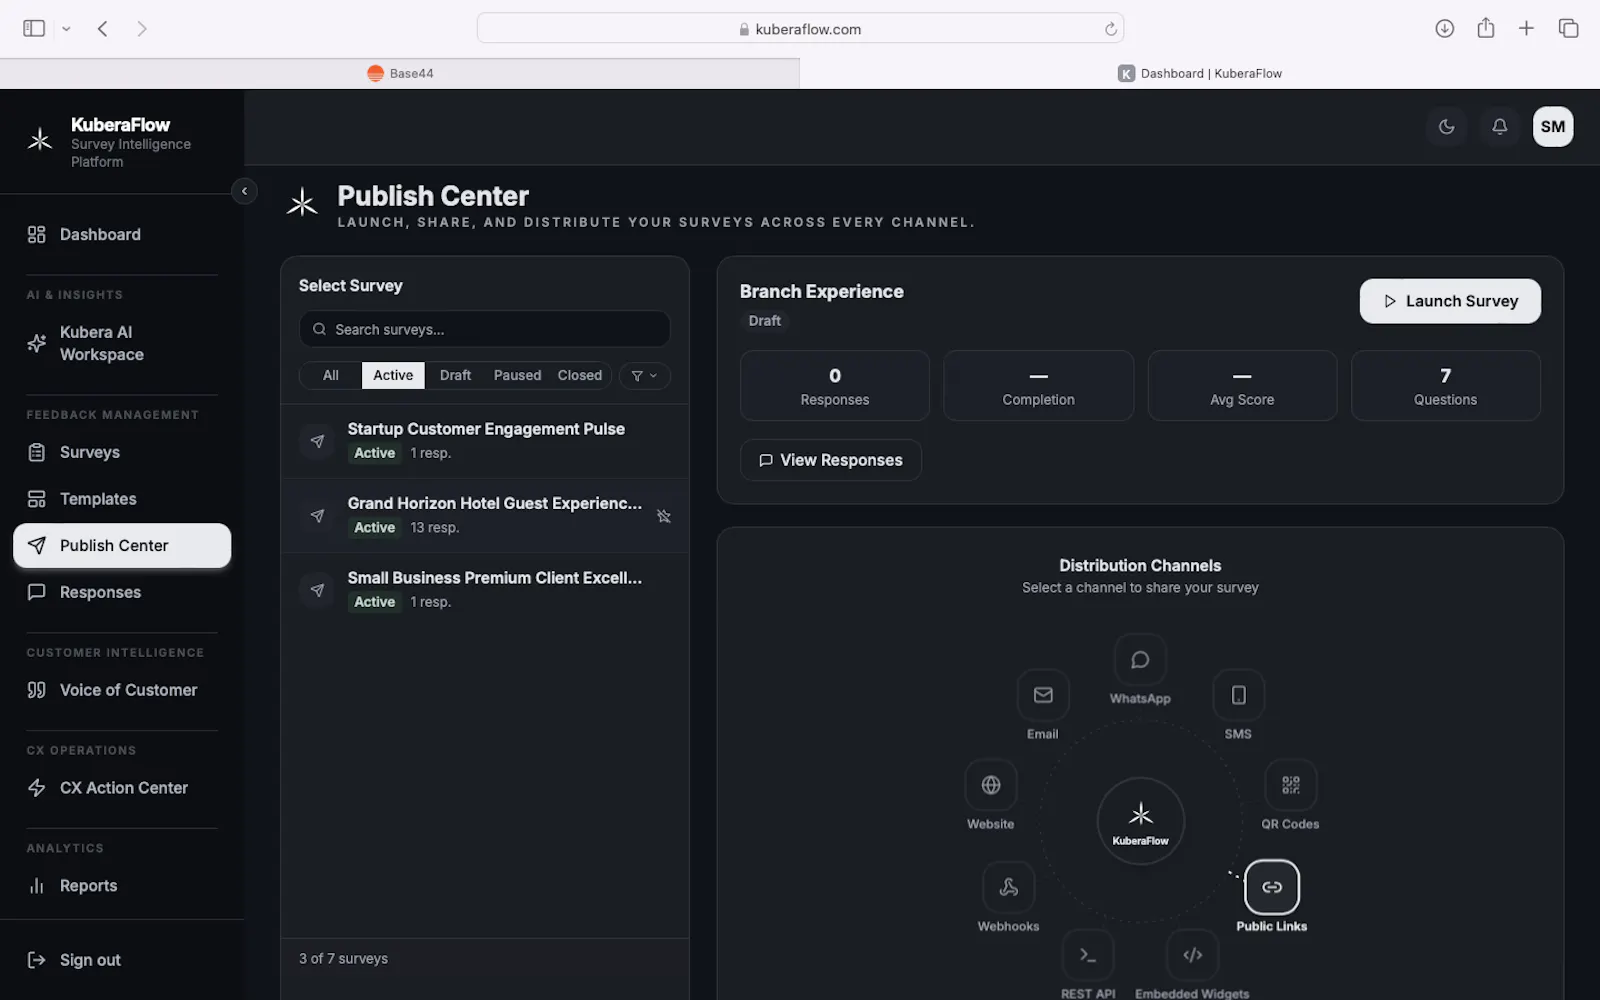This screenshot has width=1600, height=1000.
Task: Select the REST API channel icon
Action: [1088, 955]
